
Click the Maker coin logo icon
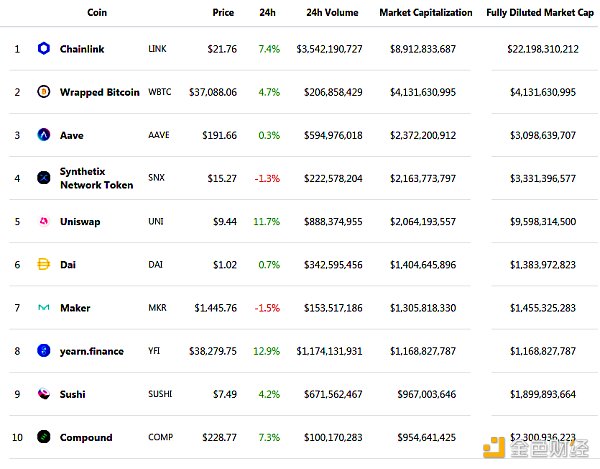(43, 307)
